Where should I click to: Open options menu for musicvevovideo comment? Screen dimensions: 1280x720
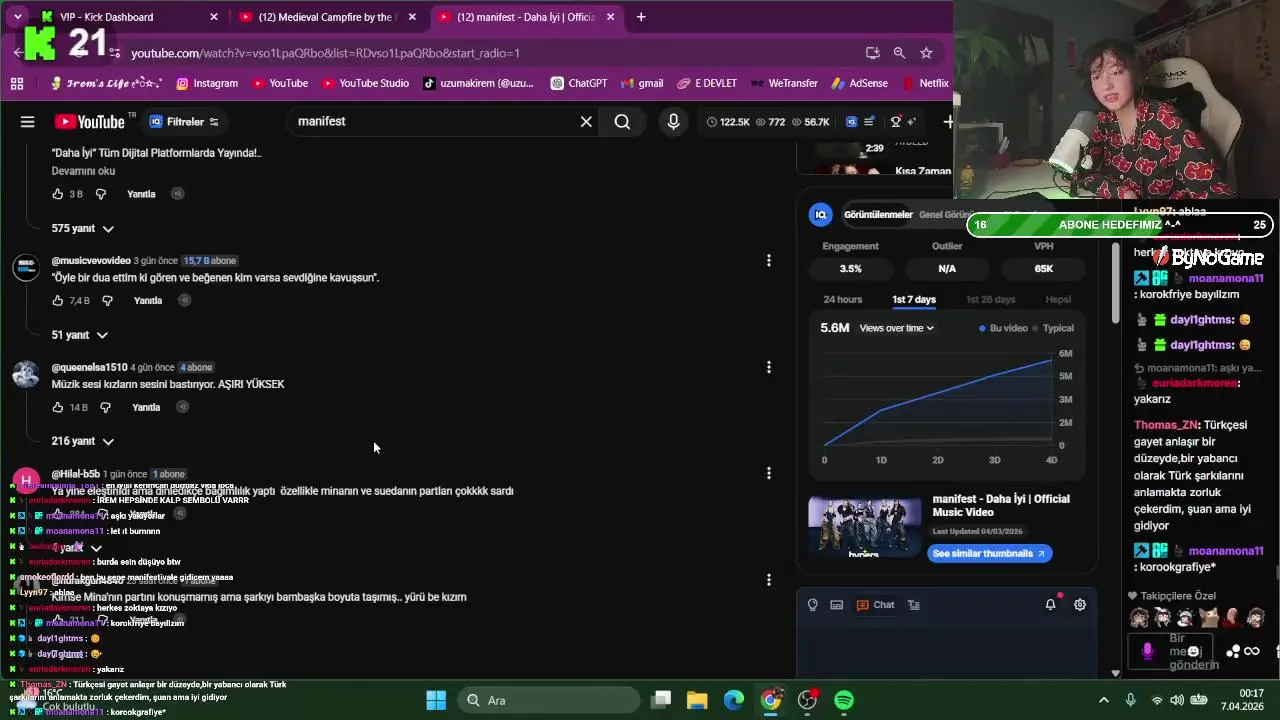768,261
